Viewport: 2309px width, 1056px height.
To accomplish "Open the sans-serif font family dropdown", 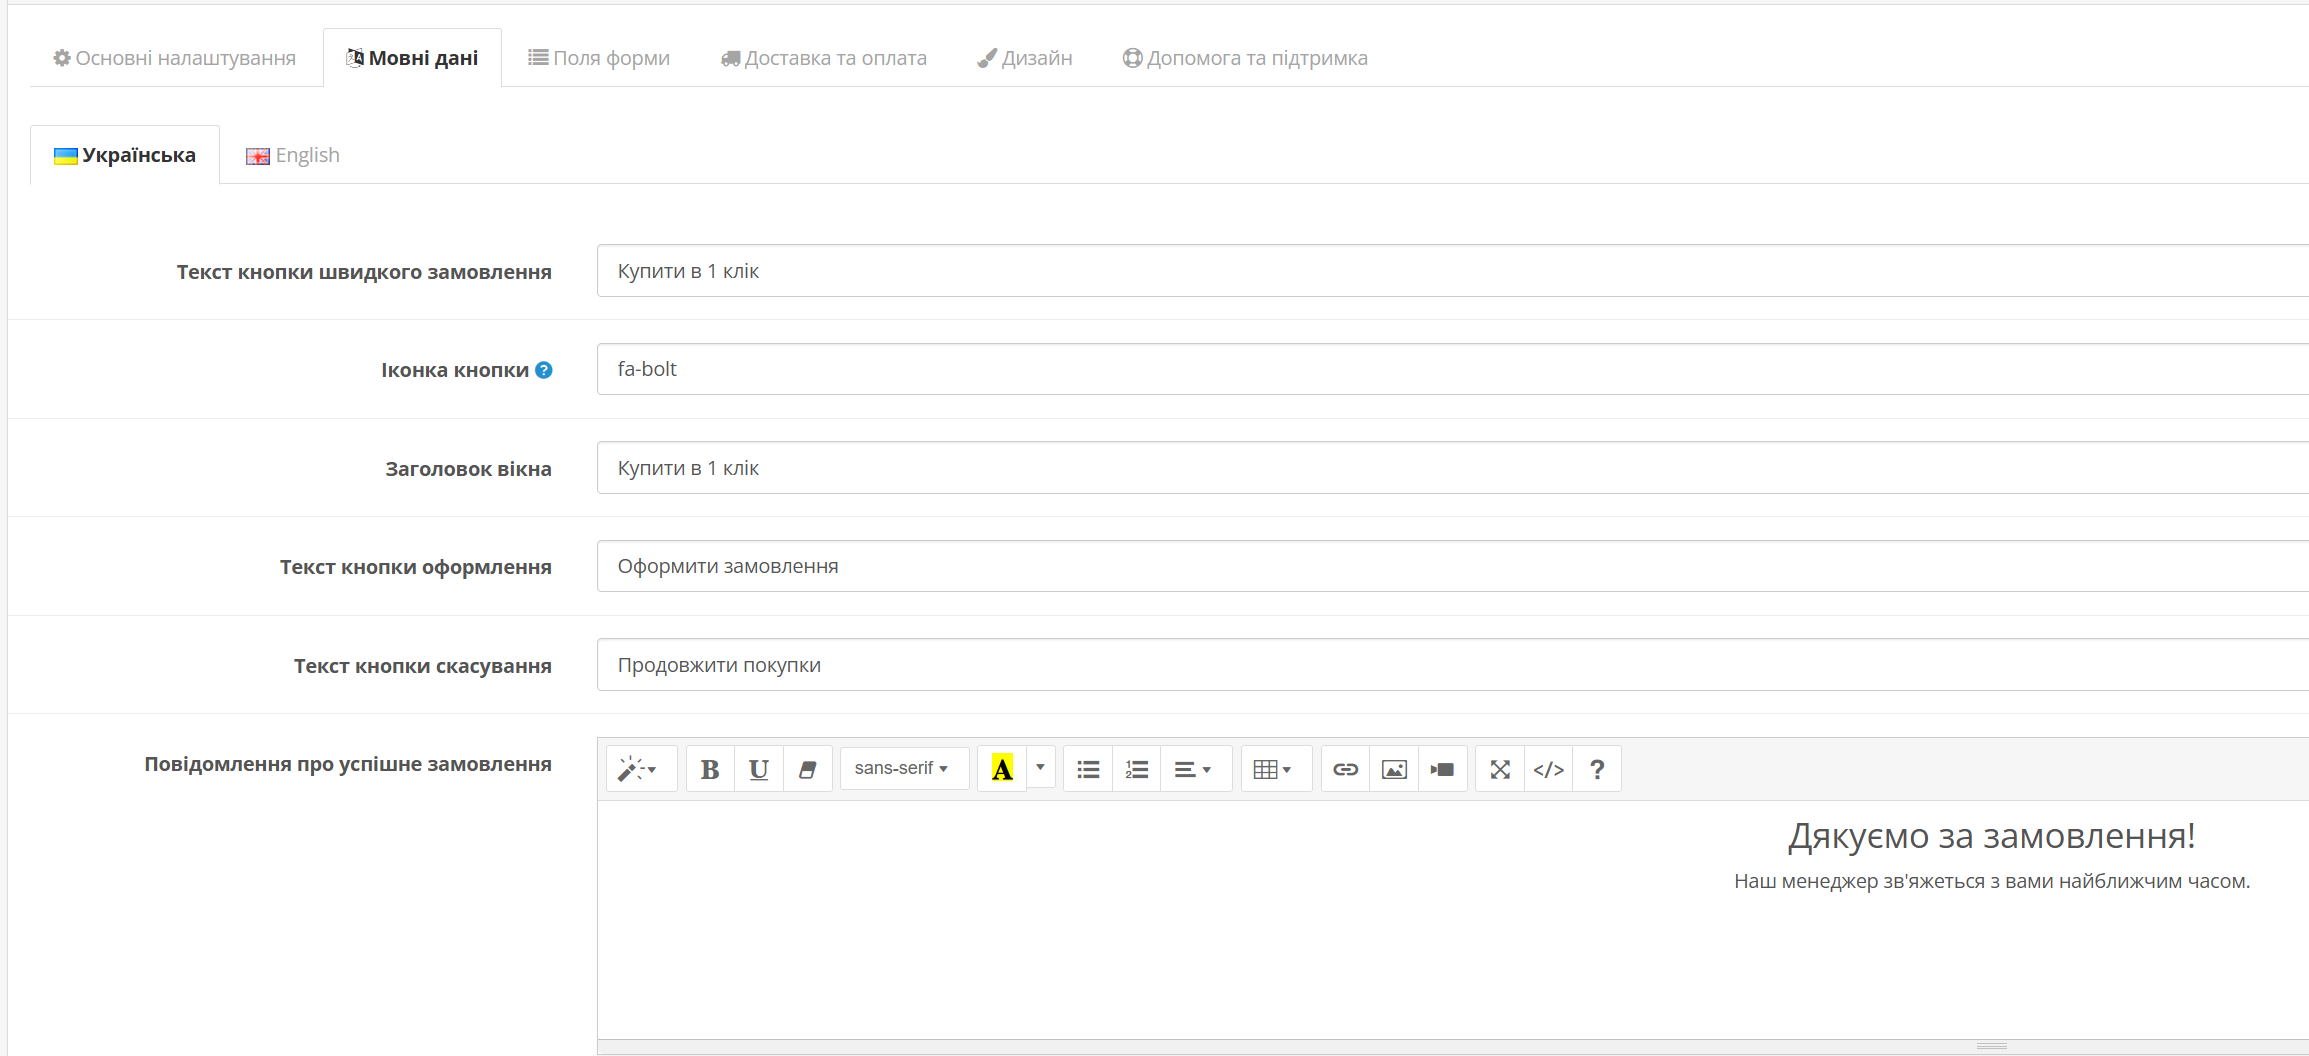I will (904, 769).
